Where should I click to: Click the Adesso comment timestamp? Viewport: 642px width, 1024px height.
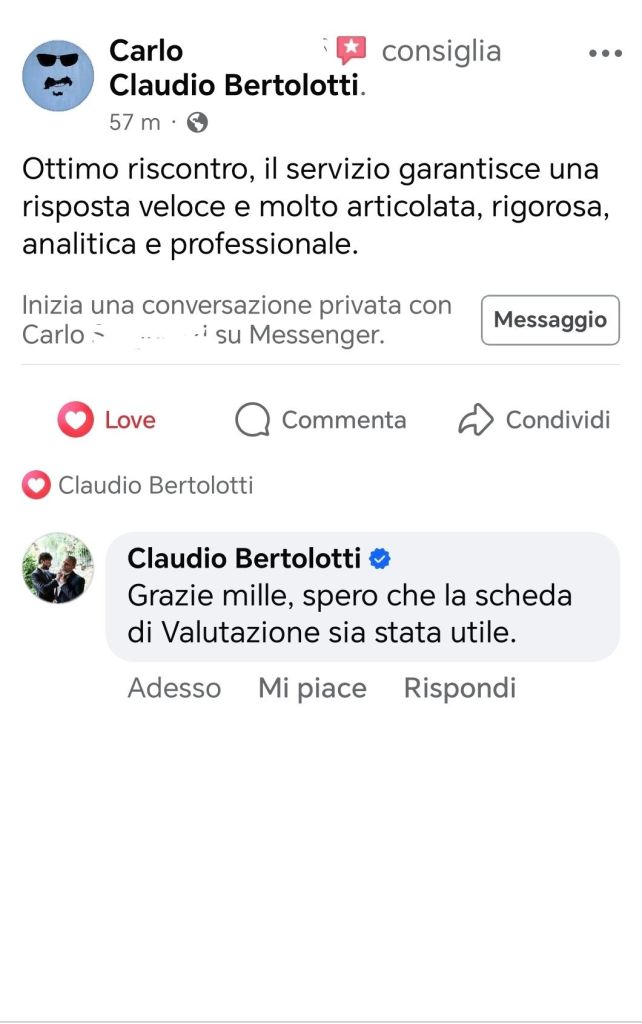tap(174, 688)
